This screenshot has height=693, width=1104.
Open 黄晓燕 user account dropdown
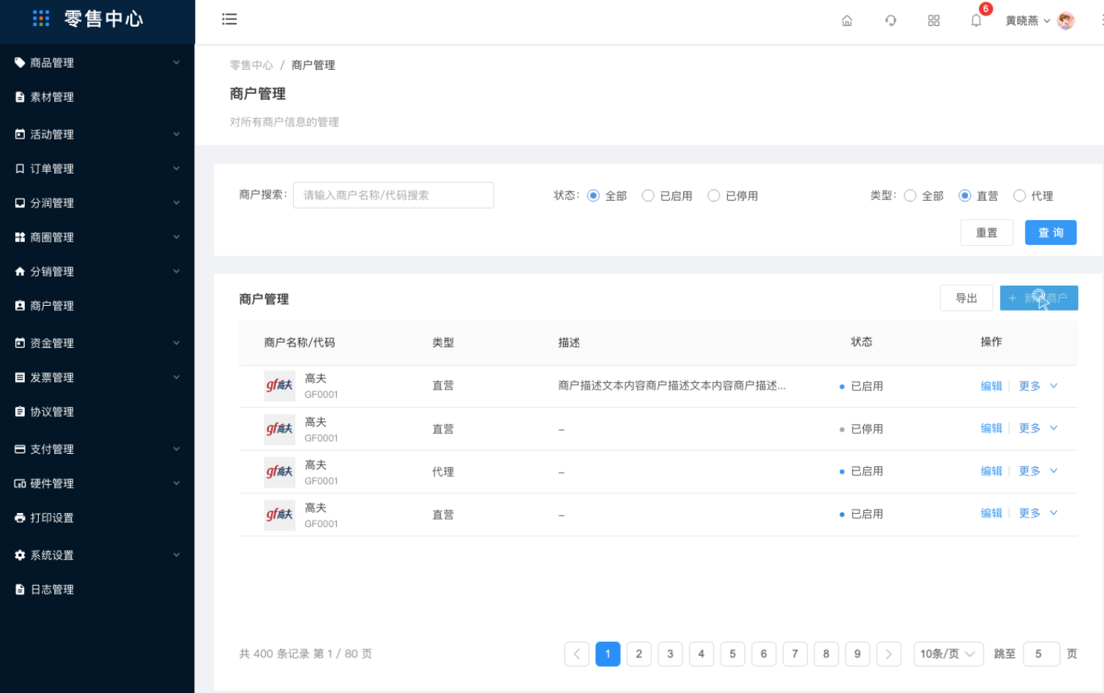point(1027,20)
